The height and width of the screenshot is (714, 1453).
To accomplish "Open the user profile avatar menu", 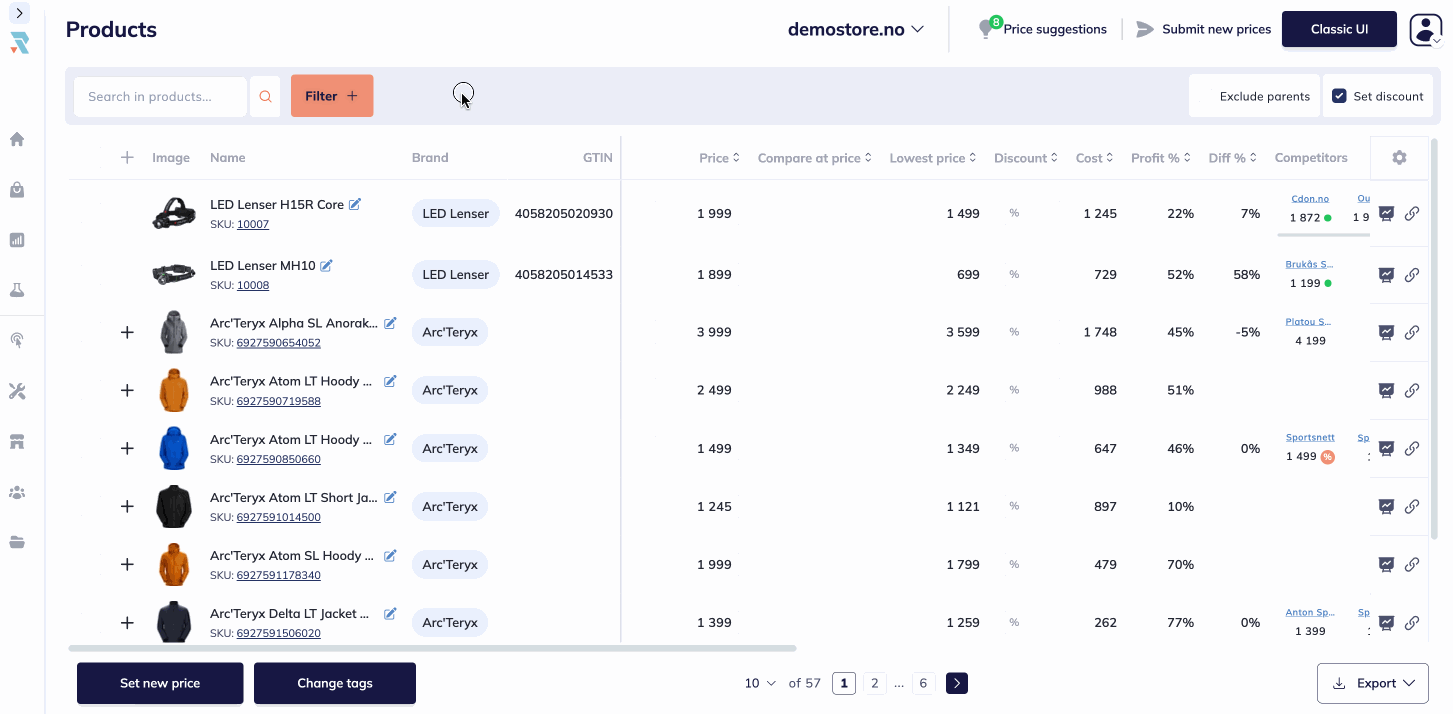I will coord(1425,29).
